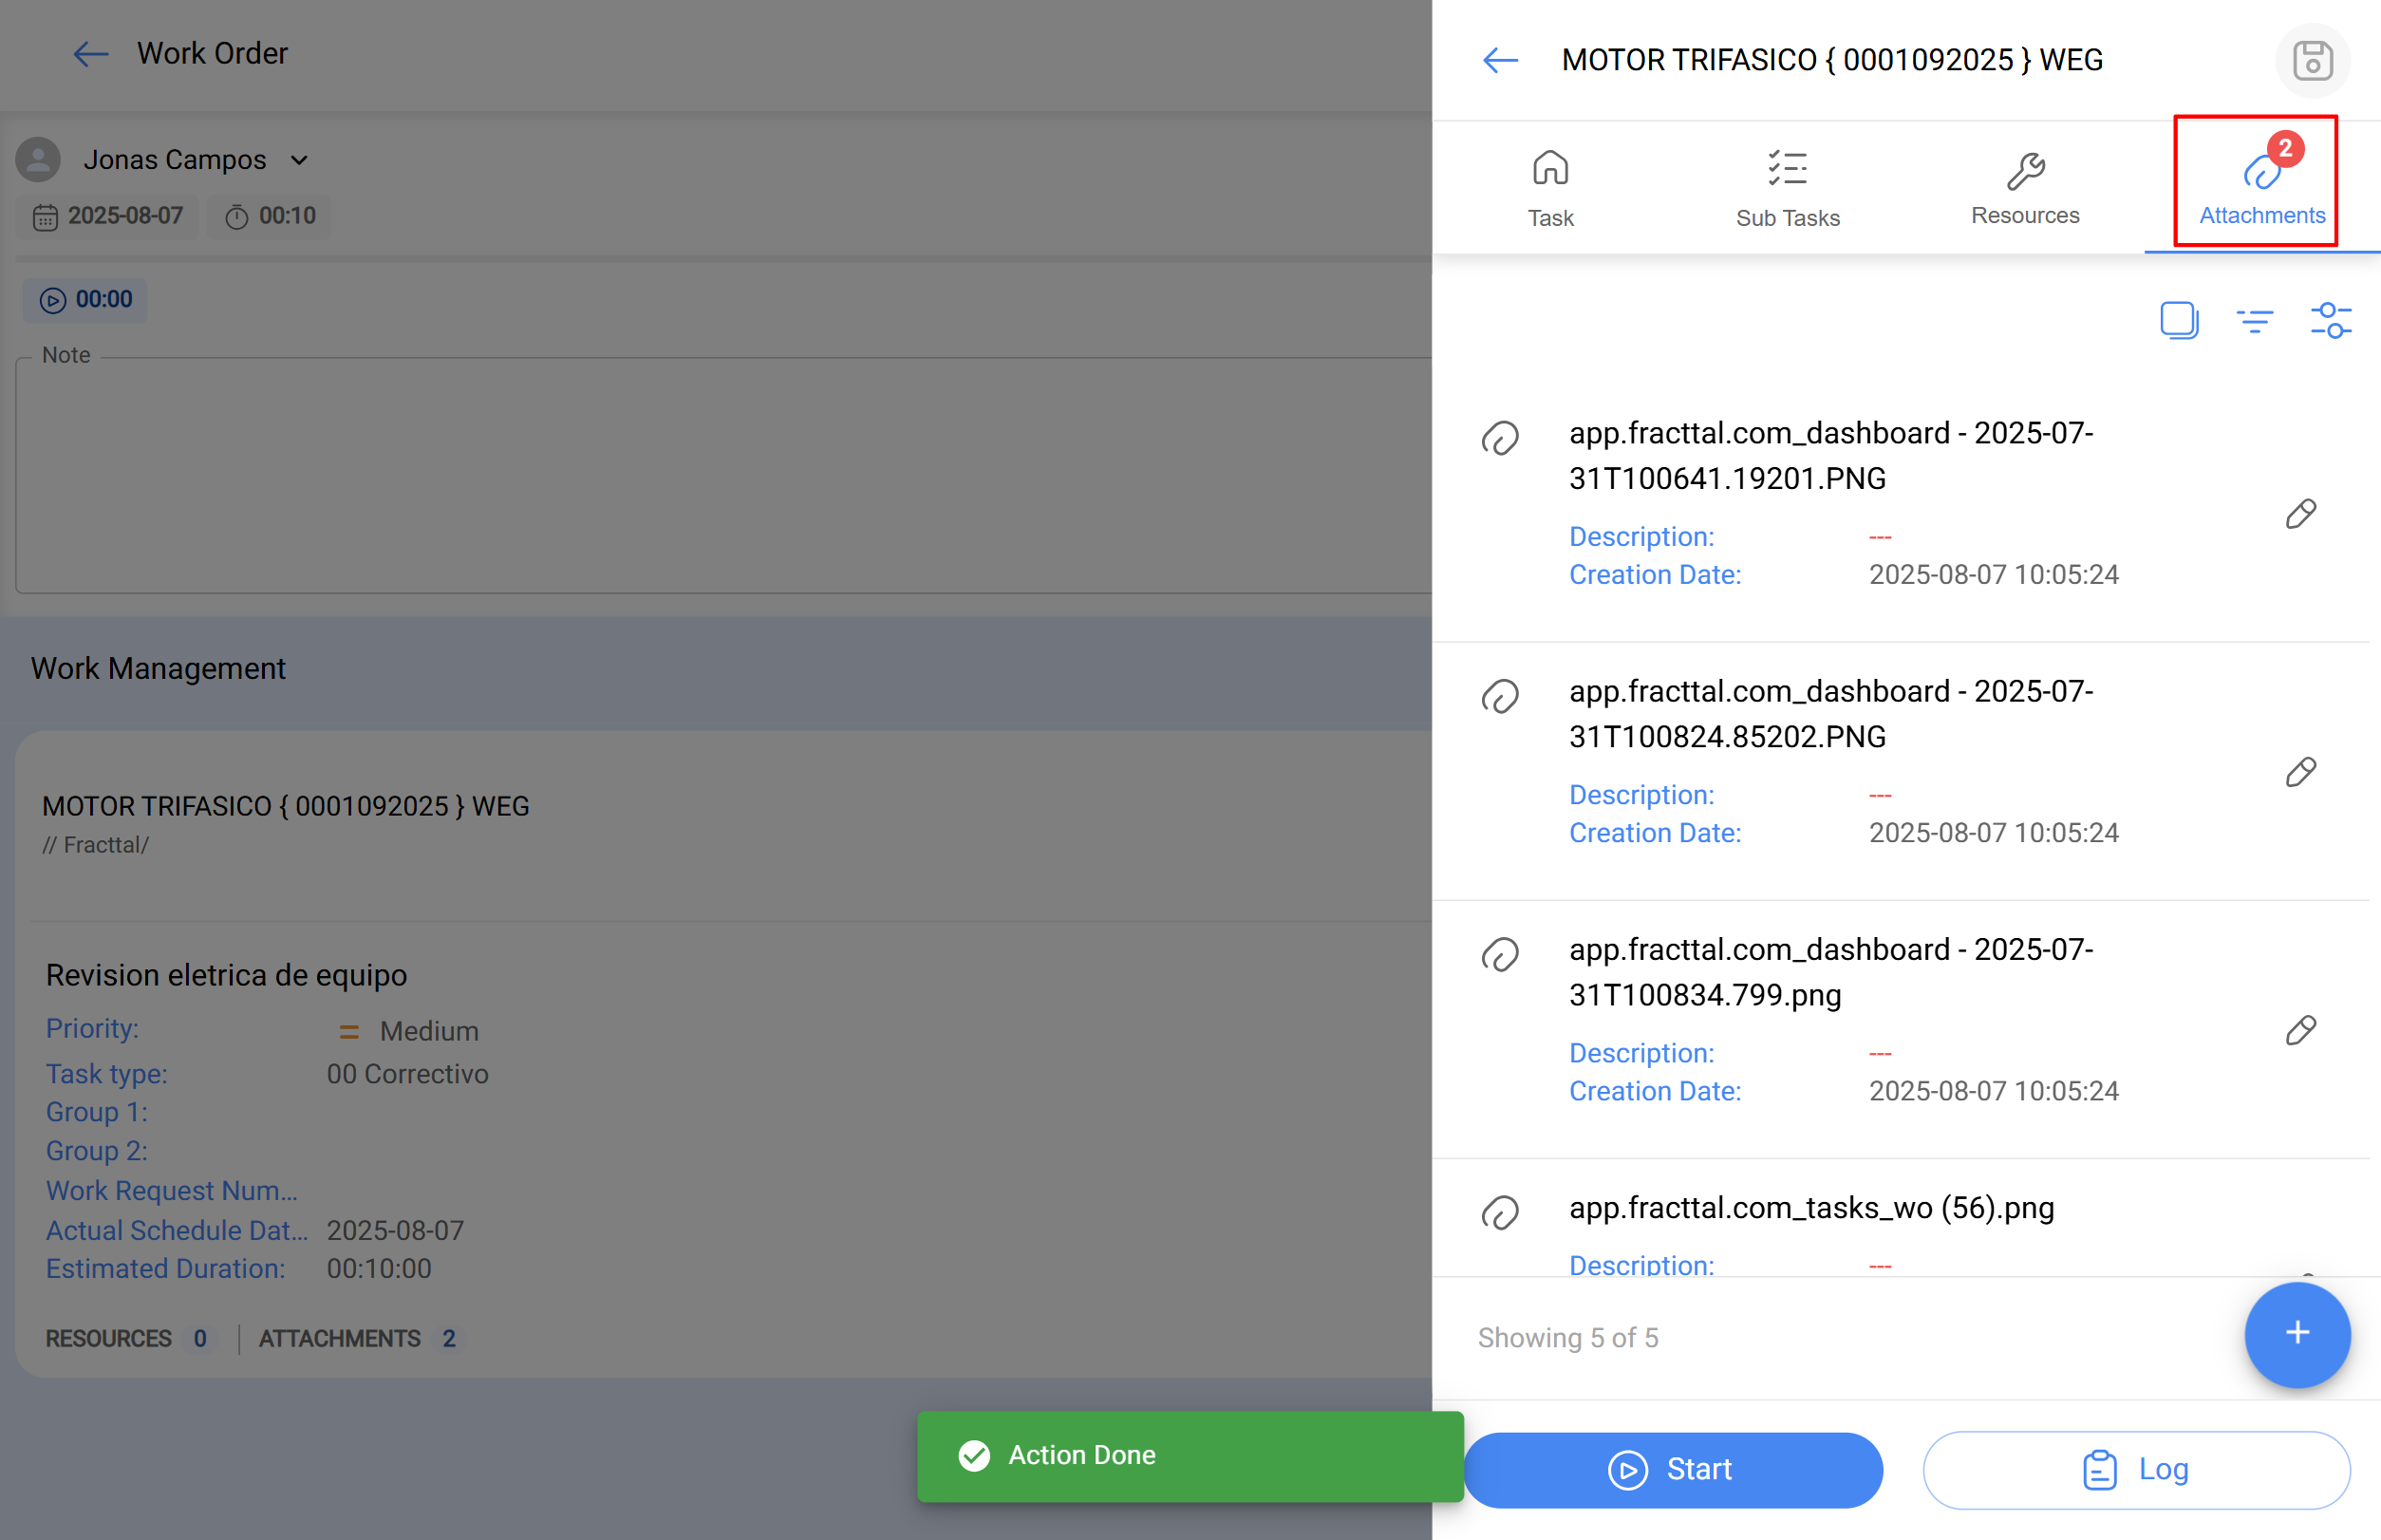Expand the Jonas Campos assignee dropdown
Viewport: 2381px width, 1540px height.
point(300,159)
